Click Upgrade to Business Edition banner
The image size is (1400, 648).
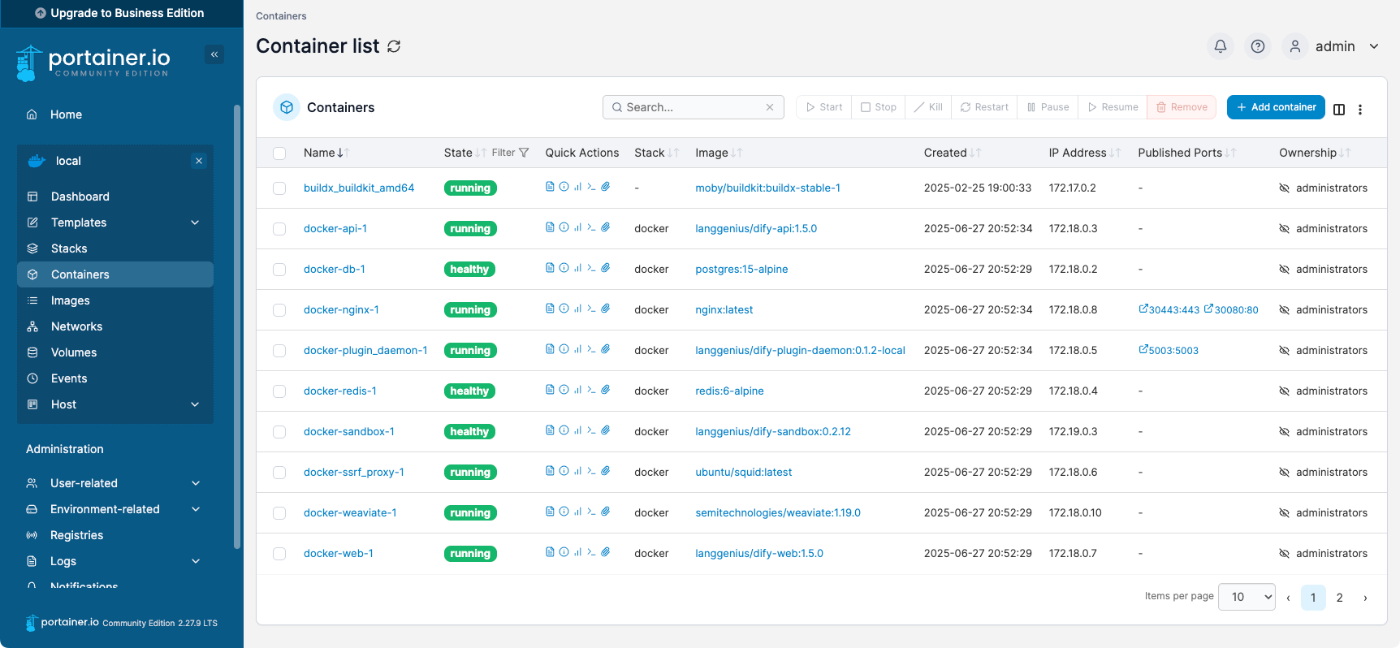pyautogui.click(x=119, y=13)
